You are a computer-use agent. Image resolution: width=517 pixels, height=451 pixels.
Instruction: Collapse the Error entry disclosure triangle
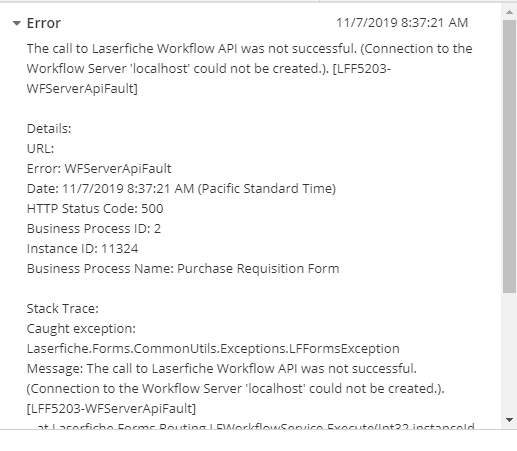17,23
